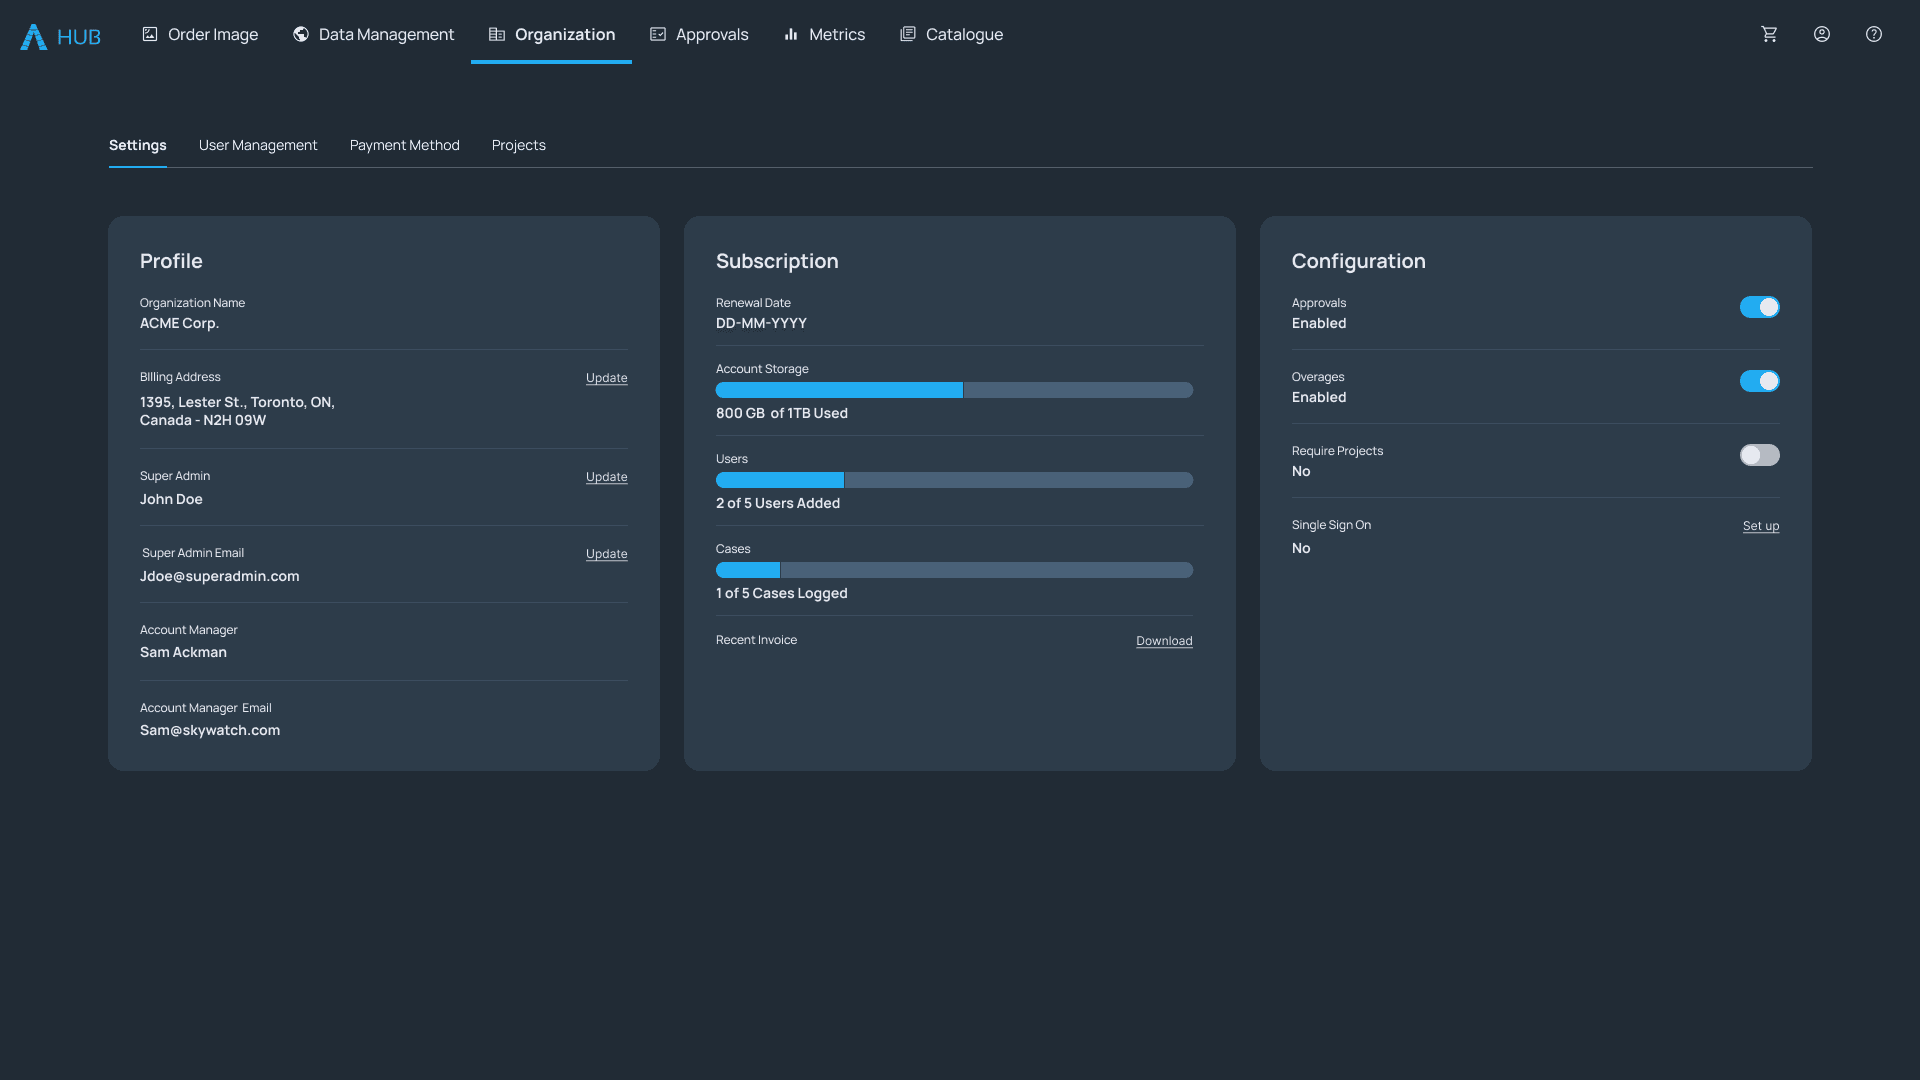Click the Approvals checklist icon
Image resolution: width=1920 pixels, height=1080 pixels.
[658, 34]
